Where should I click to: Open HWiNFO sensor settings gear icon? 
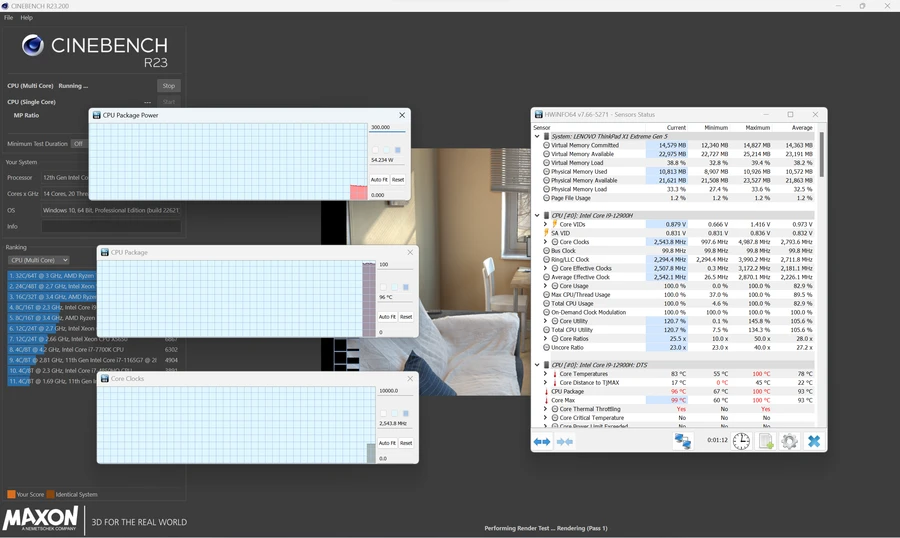789,441
